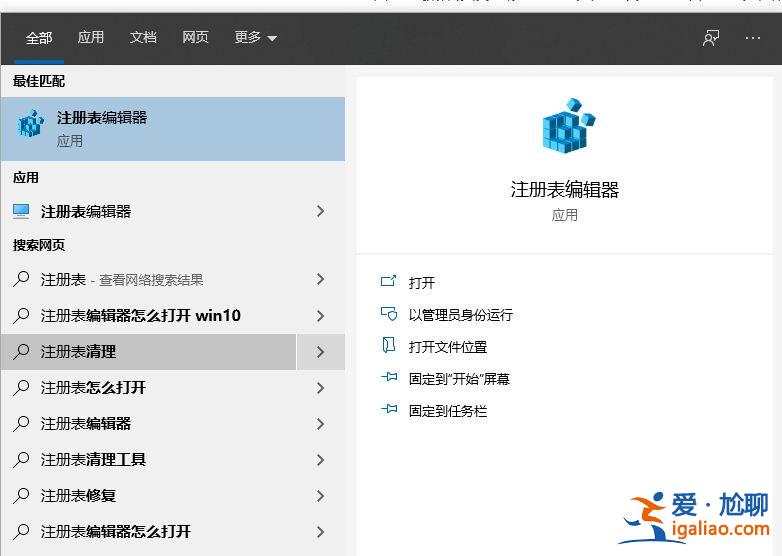Click 固定到"开始"屏幕 action
This screenshot has height=556, width=782.
point(459,379)
